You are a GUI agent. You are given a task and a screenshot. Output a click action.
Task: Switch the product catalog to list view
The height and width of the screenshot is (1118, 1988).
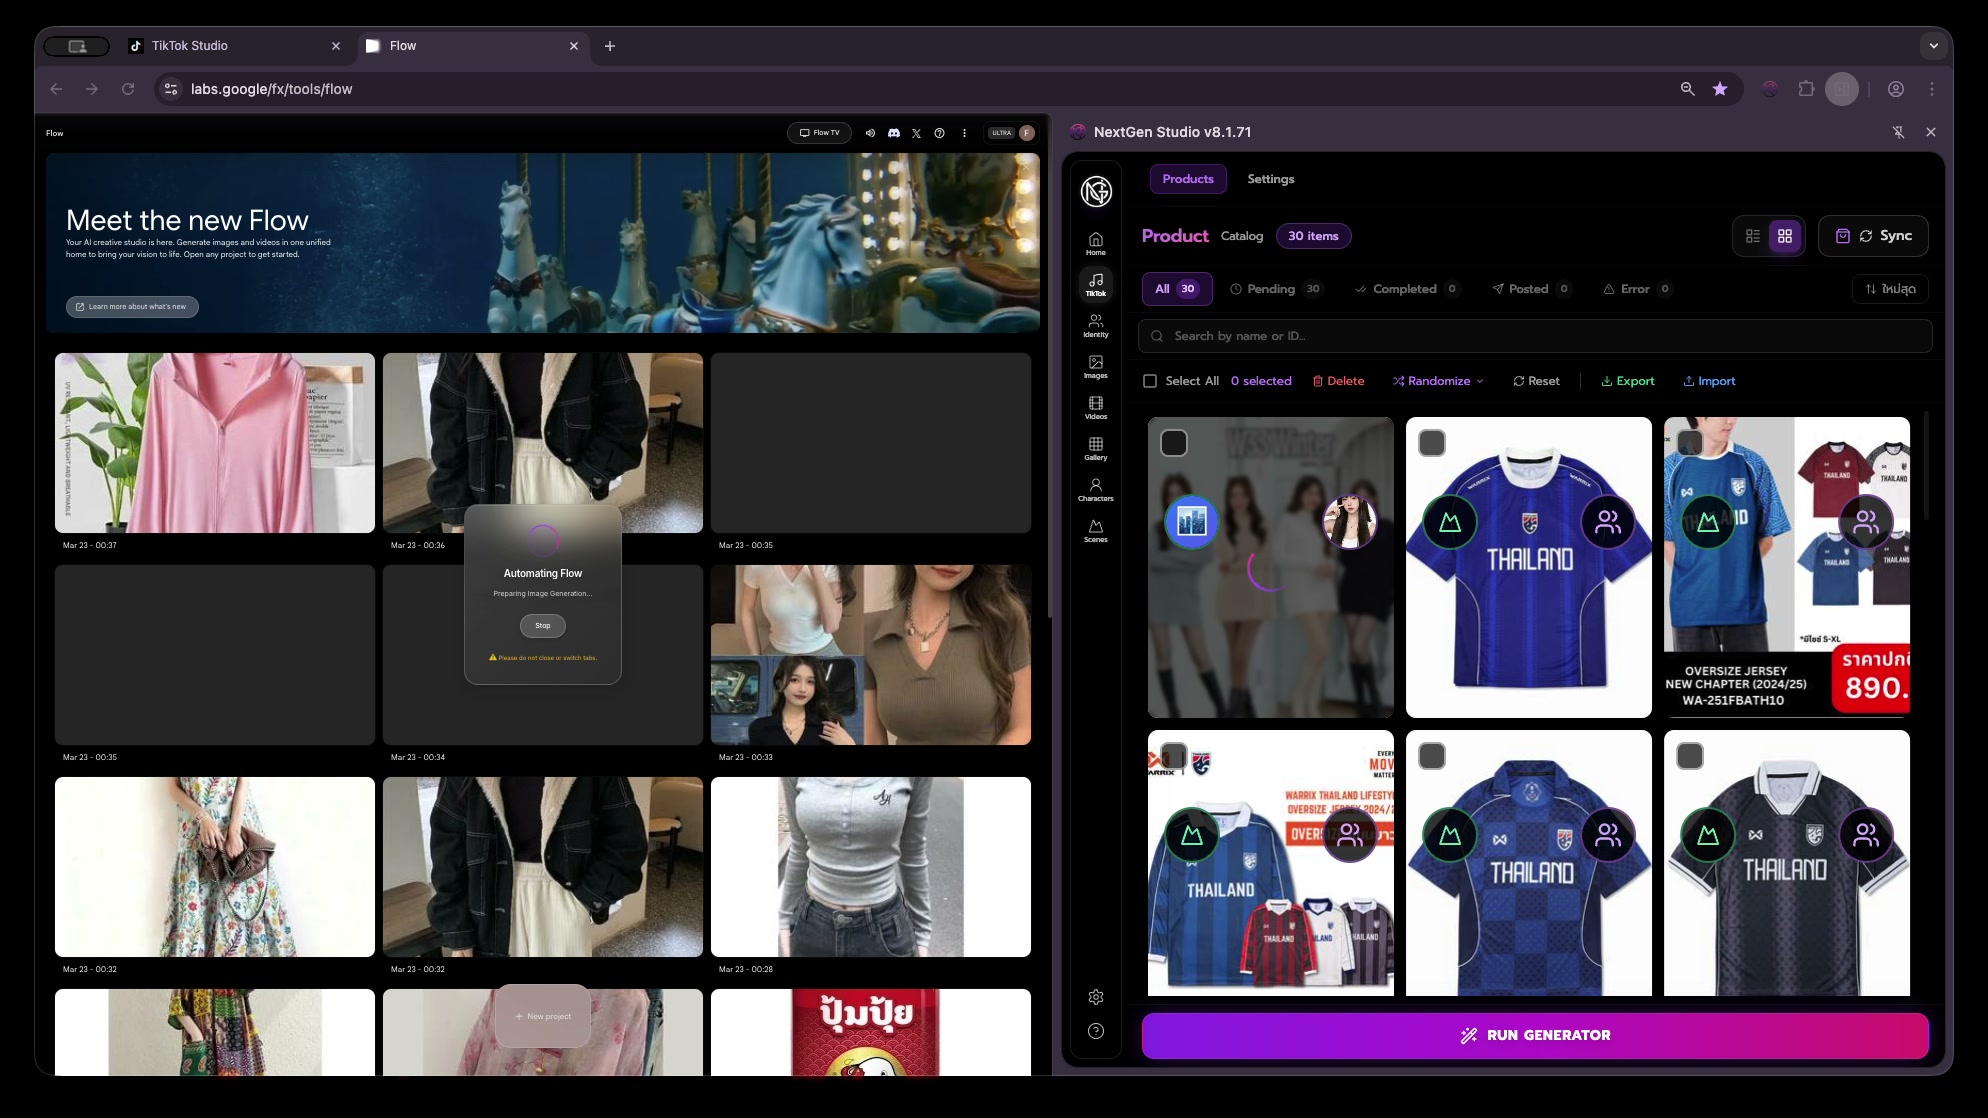(1753, 236)
